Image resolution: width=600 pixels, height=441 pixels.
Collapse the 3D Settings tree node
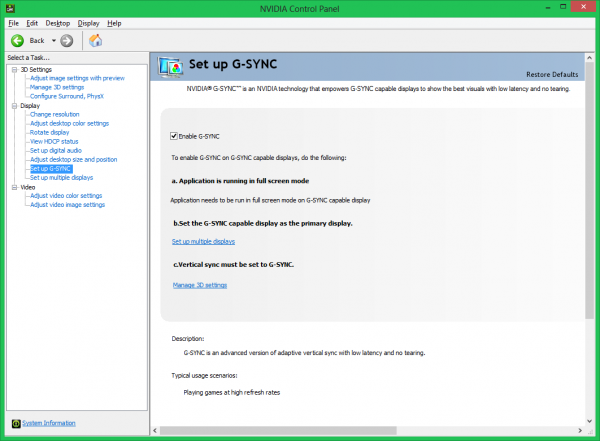point(15,70)
